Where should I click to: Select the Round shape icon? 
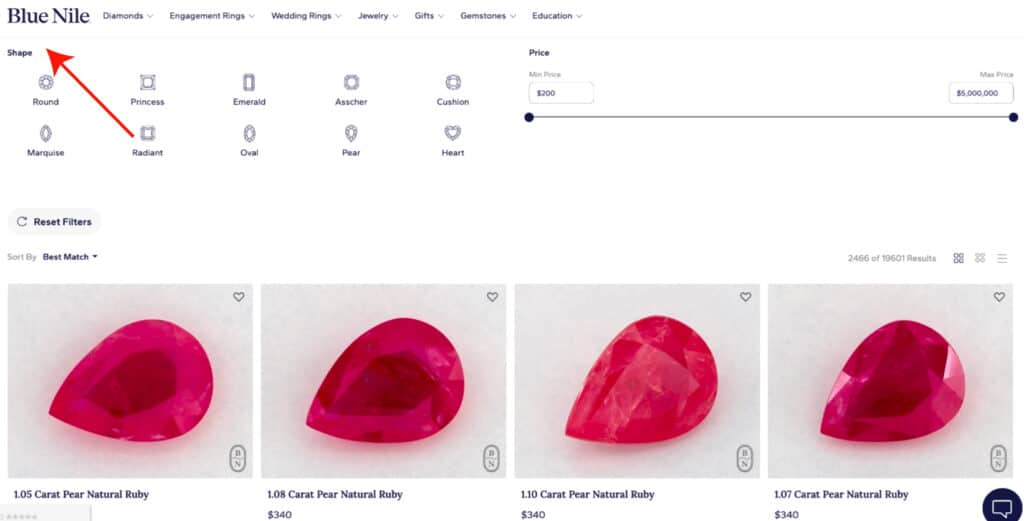tap(45, 83)
